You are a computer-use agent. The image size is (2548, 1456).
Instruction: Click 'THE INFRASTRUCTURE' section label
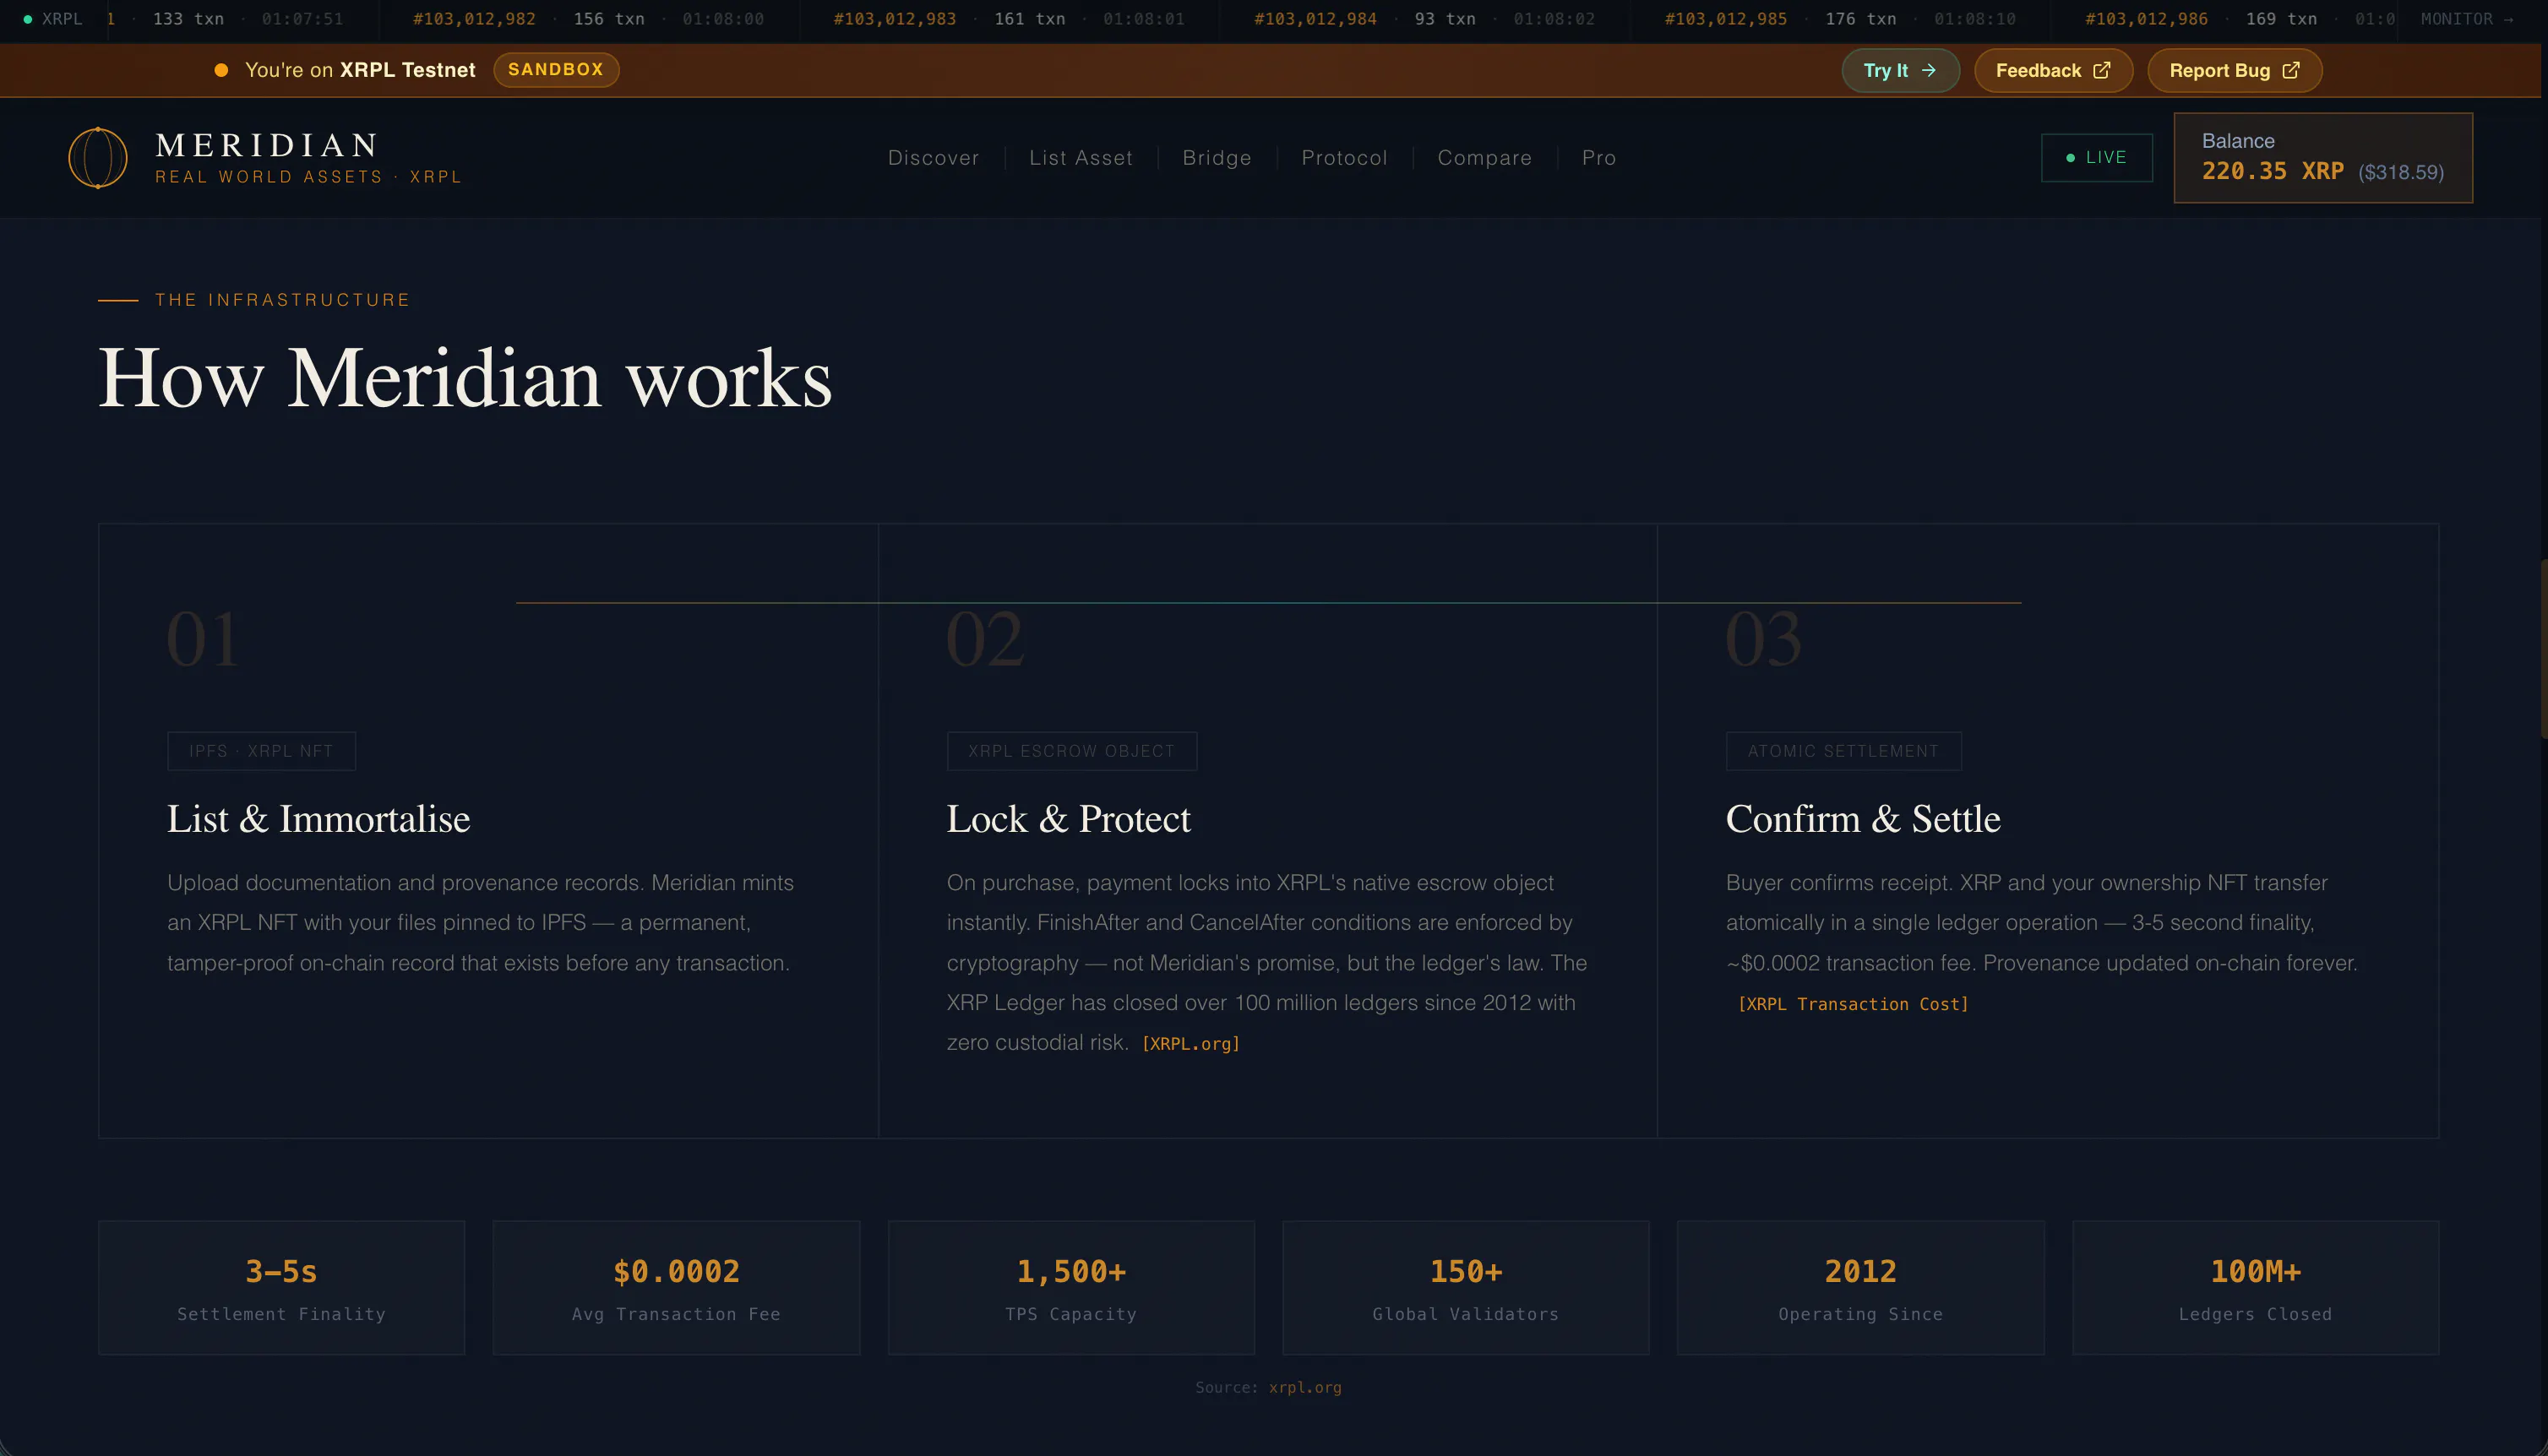pyautogui.click(x=282, y=300)
